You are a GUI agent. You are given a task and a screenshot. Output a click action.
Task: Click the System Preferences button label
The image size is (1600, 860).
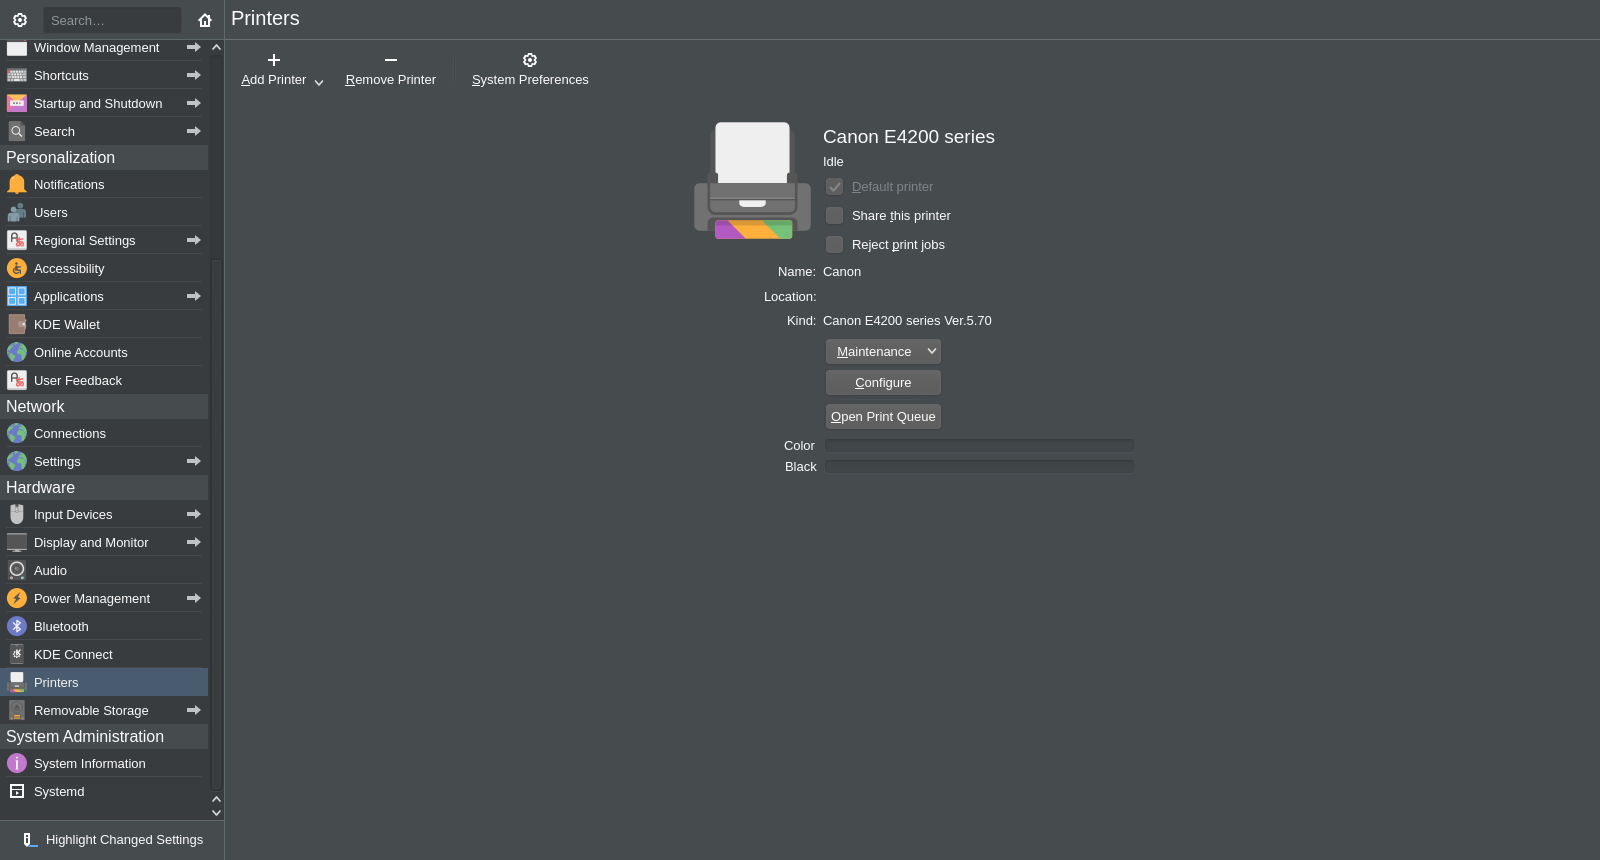tap(530, 80)
